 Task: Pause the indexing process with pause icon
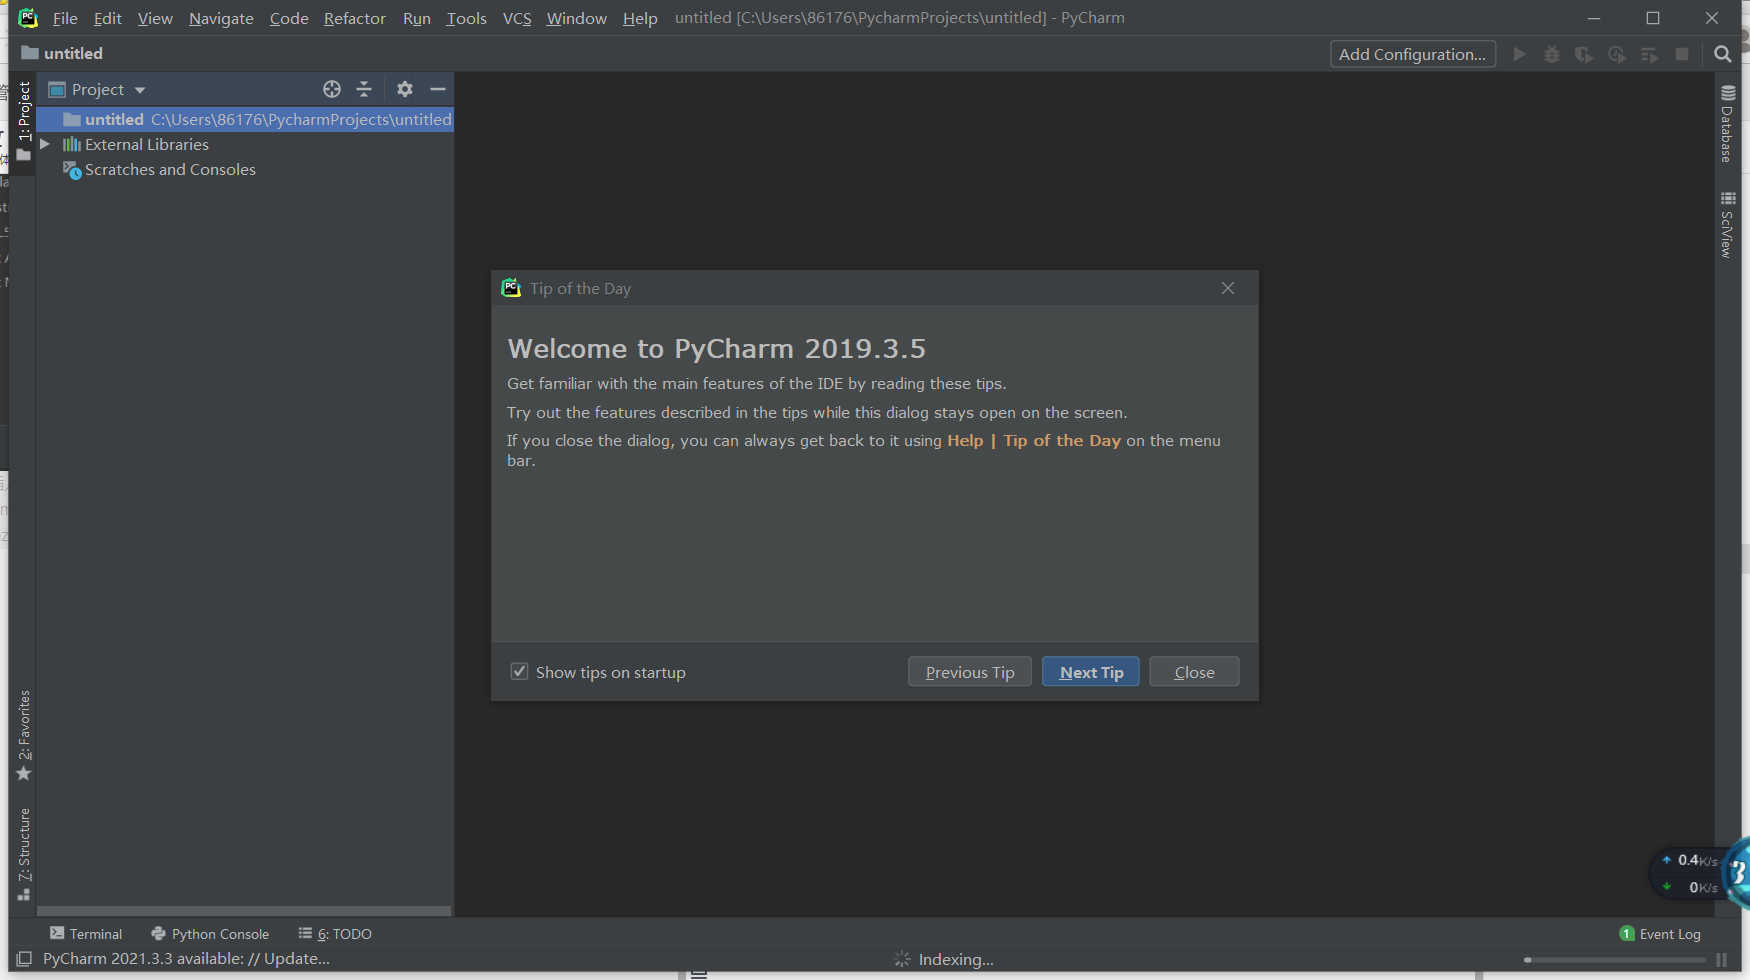pos(1721,959)
